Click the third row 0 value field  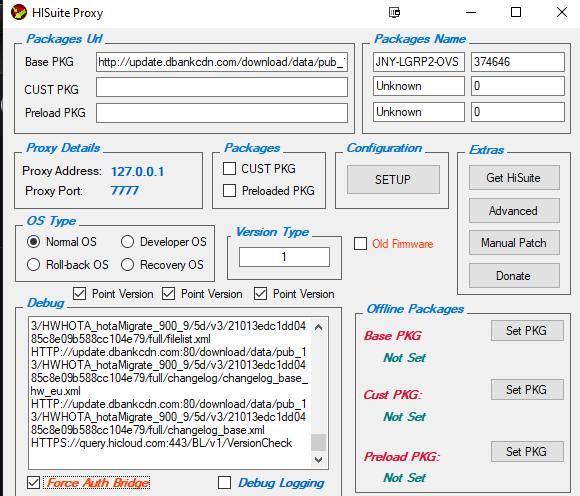point(517,112)
